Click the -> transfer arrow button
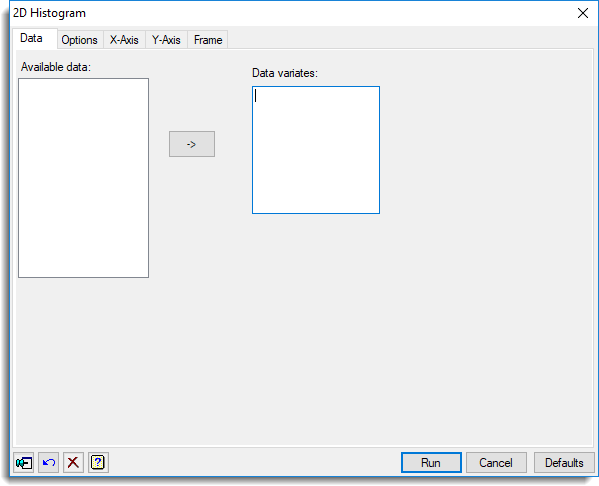 click(192, 144)
